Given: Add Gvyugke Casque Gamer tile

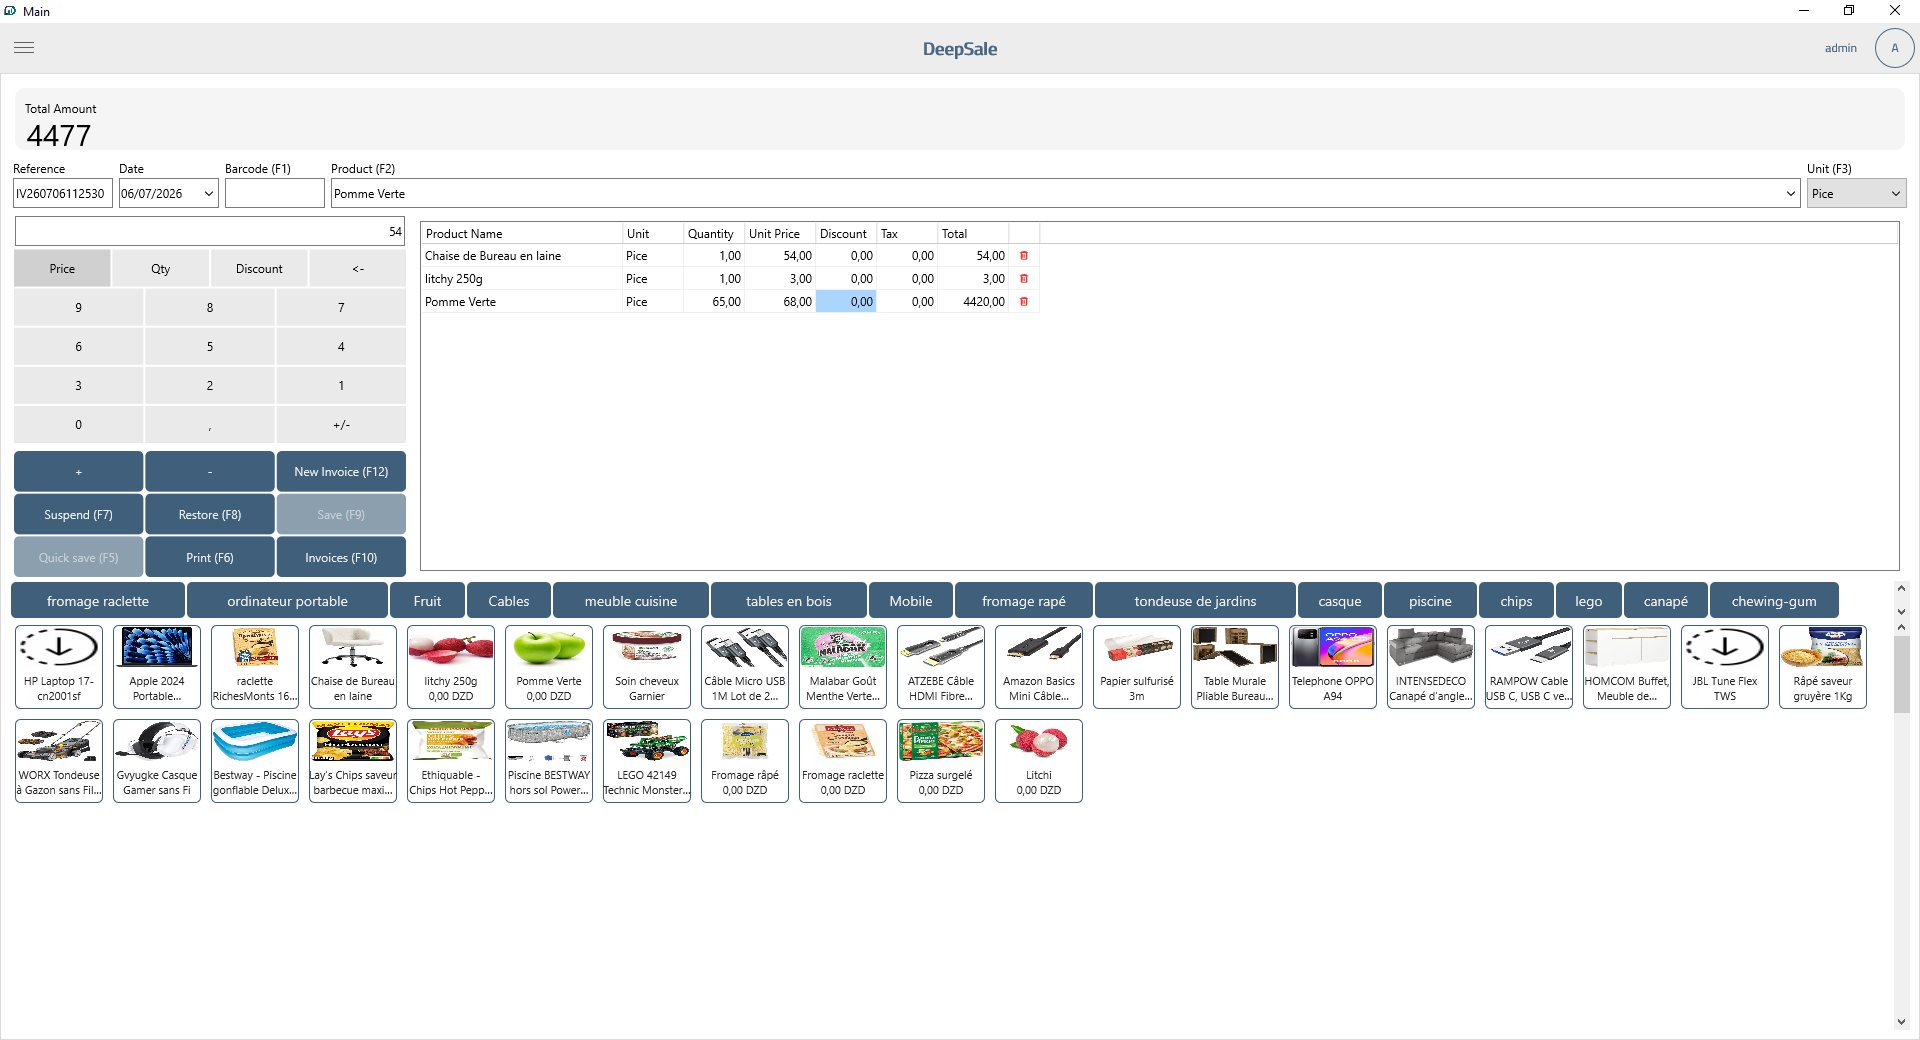Looking at the screenshot, I should coord(157,761).
